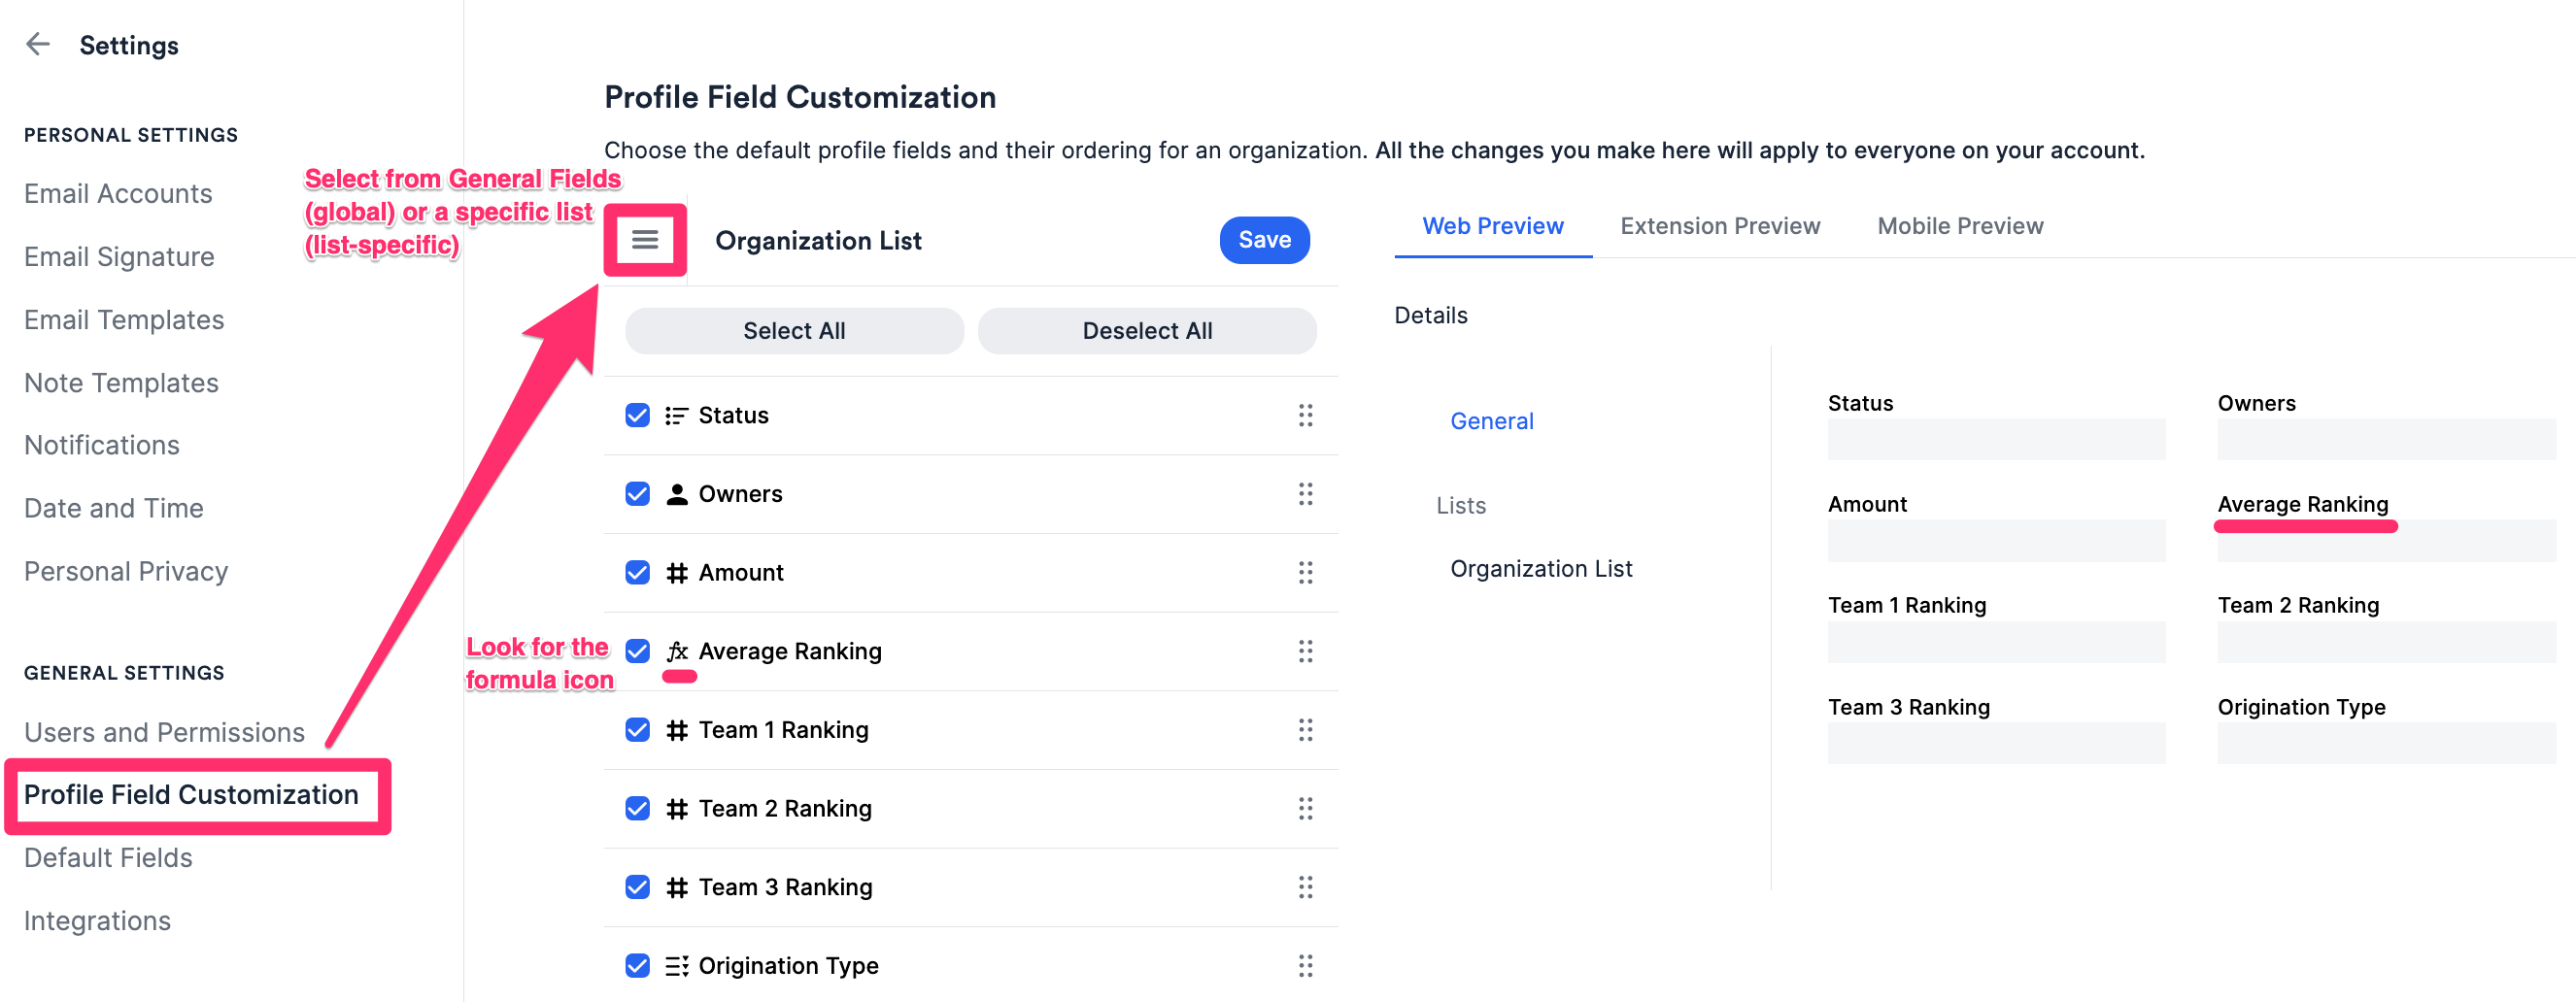The width and height of the screenshot is (2576, 1002).
Task: Click the Select All button
Action: (x=794, y=331)
